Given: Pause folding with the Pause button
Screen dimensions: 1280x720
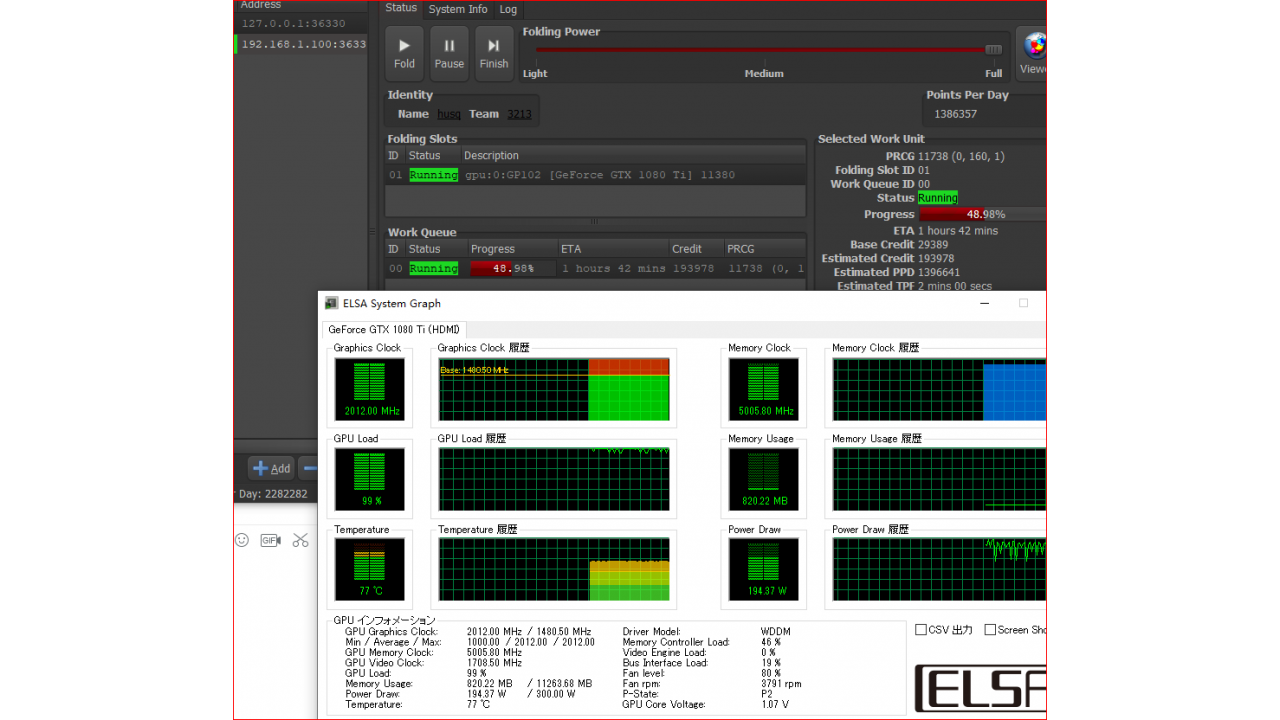Looking at the screenshot, I should click(x=449, y=53).
